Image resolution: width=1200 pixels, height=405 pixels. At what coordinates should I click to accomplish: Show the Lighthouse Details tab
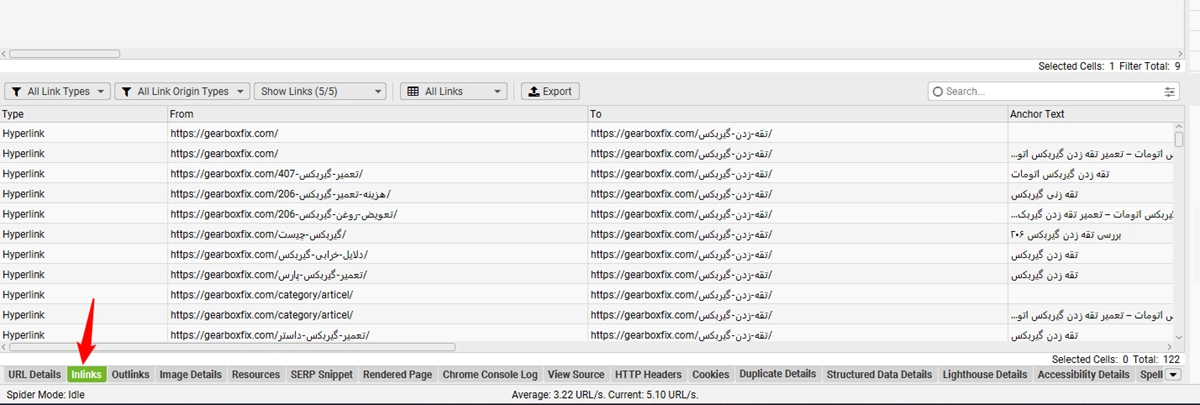coord(984,375)
